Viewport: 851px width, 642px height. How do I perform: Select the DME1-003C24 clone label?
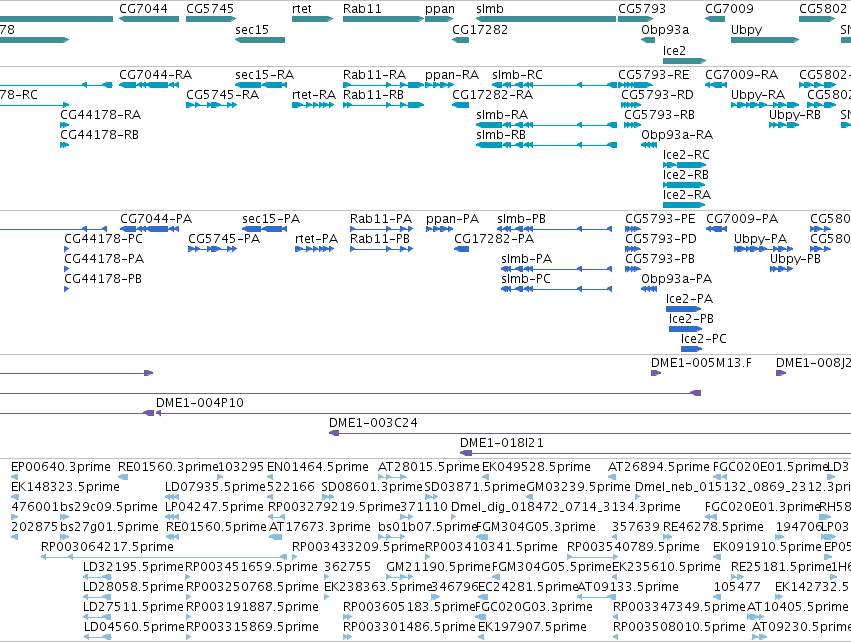click(373, 423)
